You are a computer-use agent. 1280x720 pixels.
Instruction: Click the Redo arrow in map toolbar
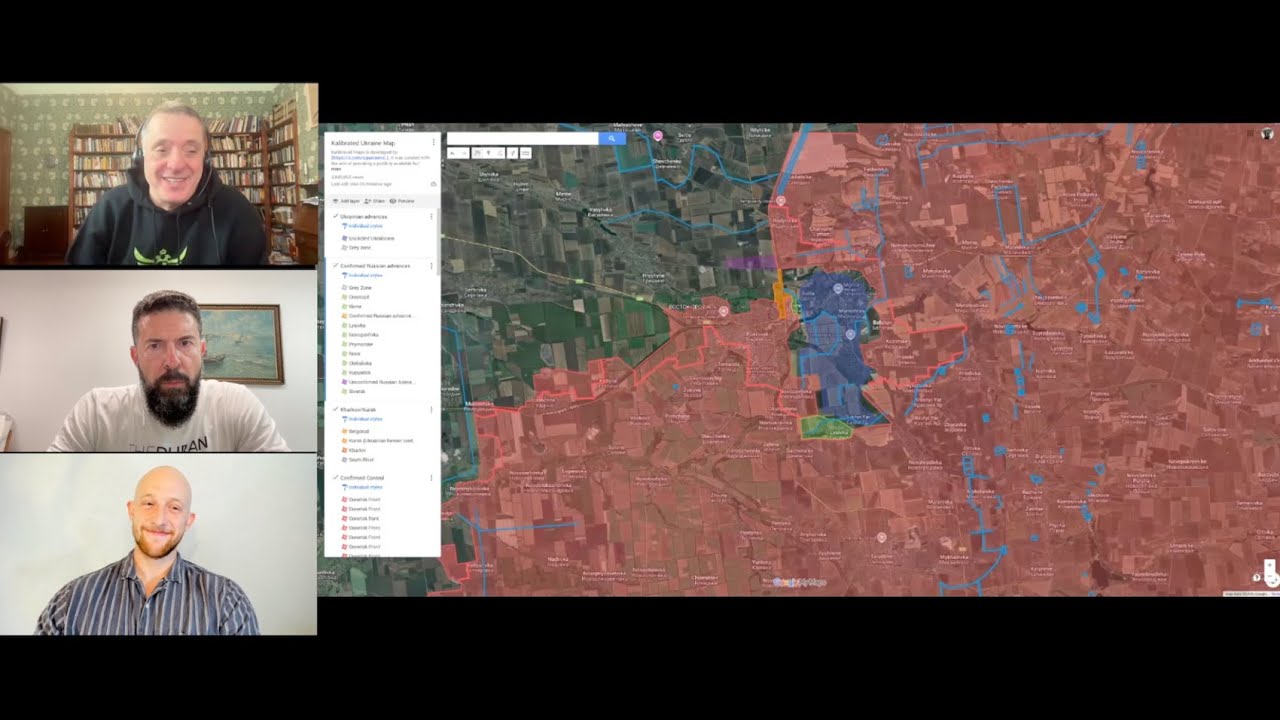click(464, 153)
